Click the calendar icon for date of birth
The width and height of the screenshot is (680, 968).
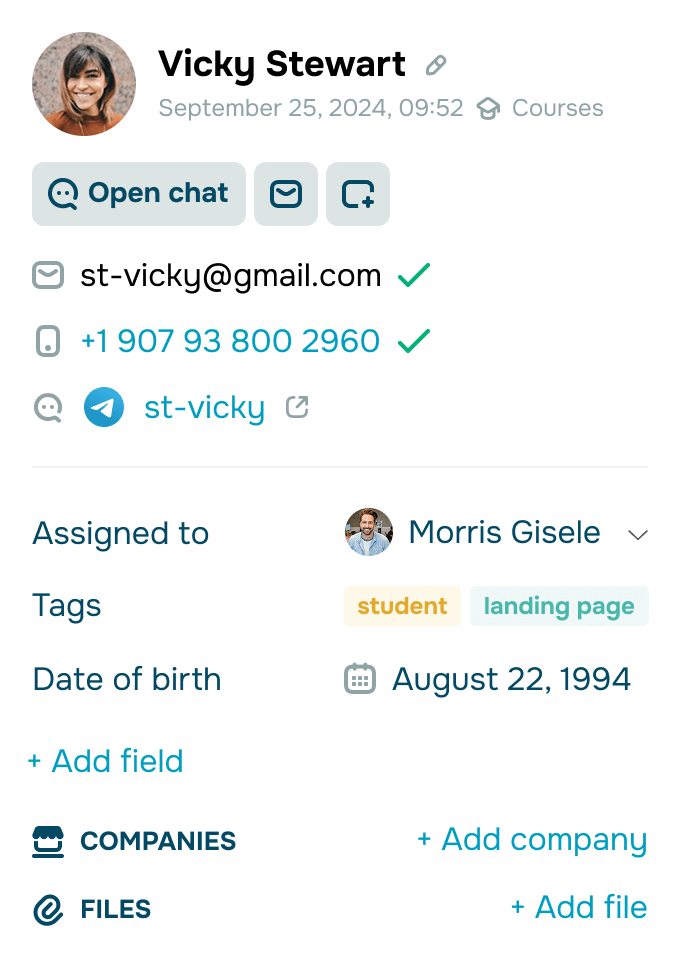360,679
